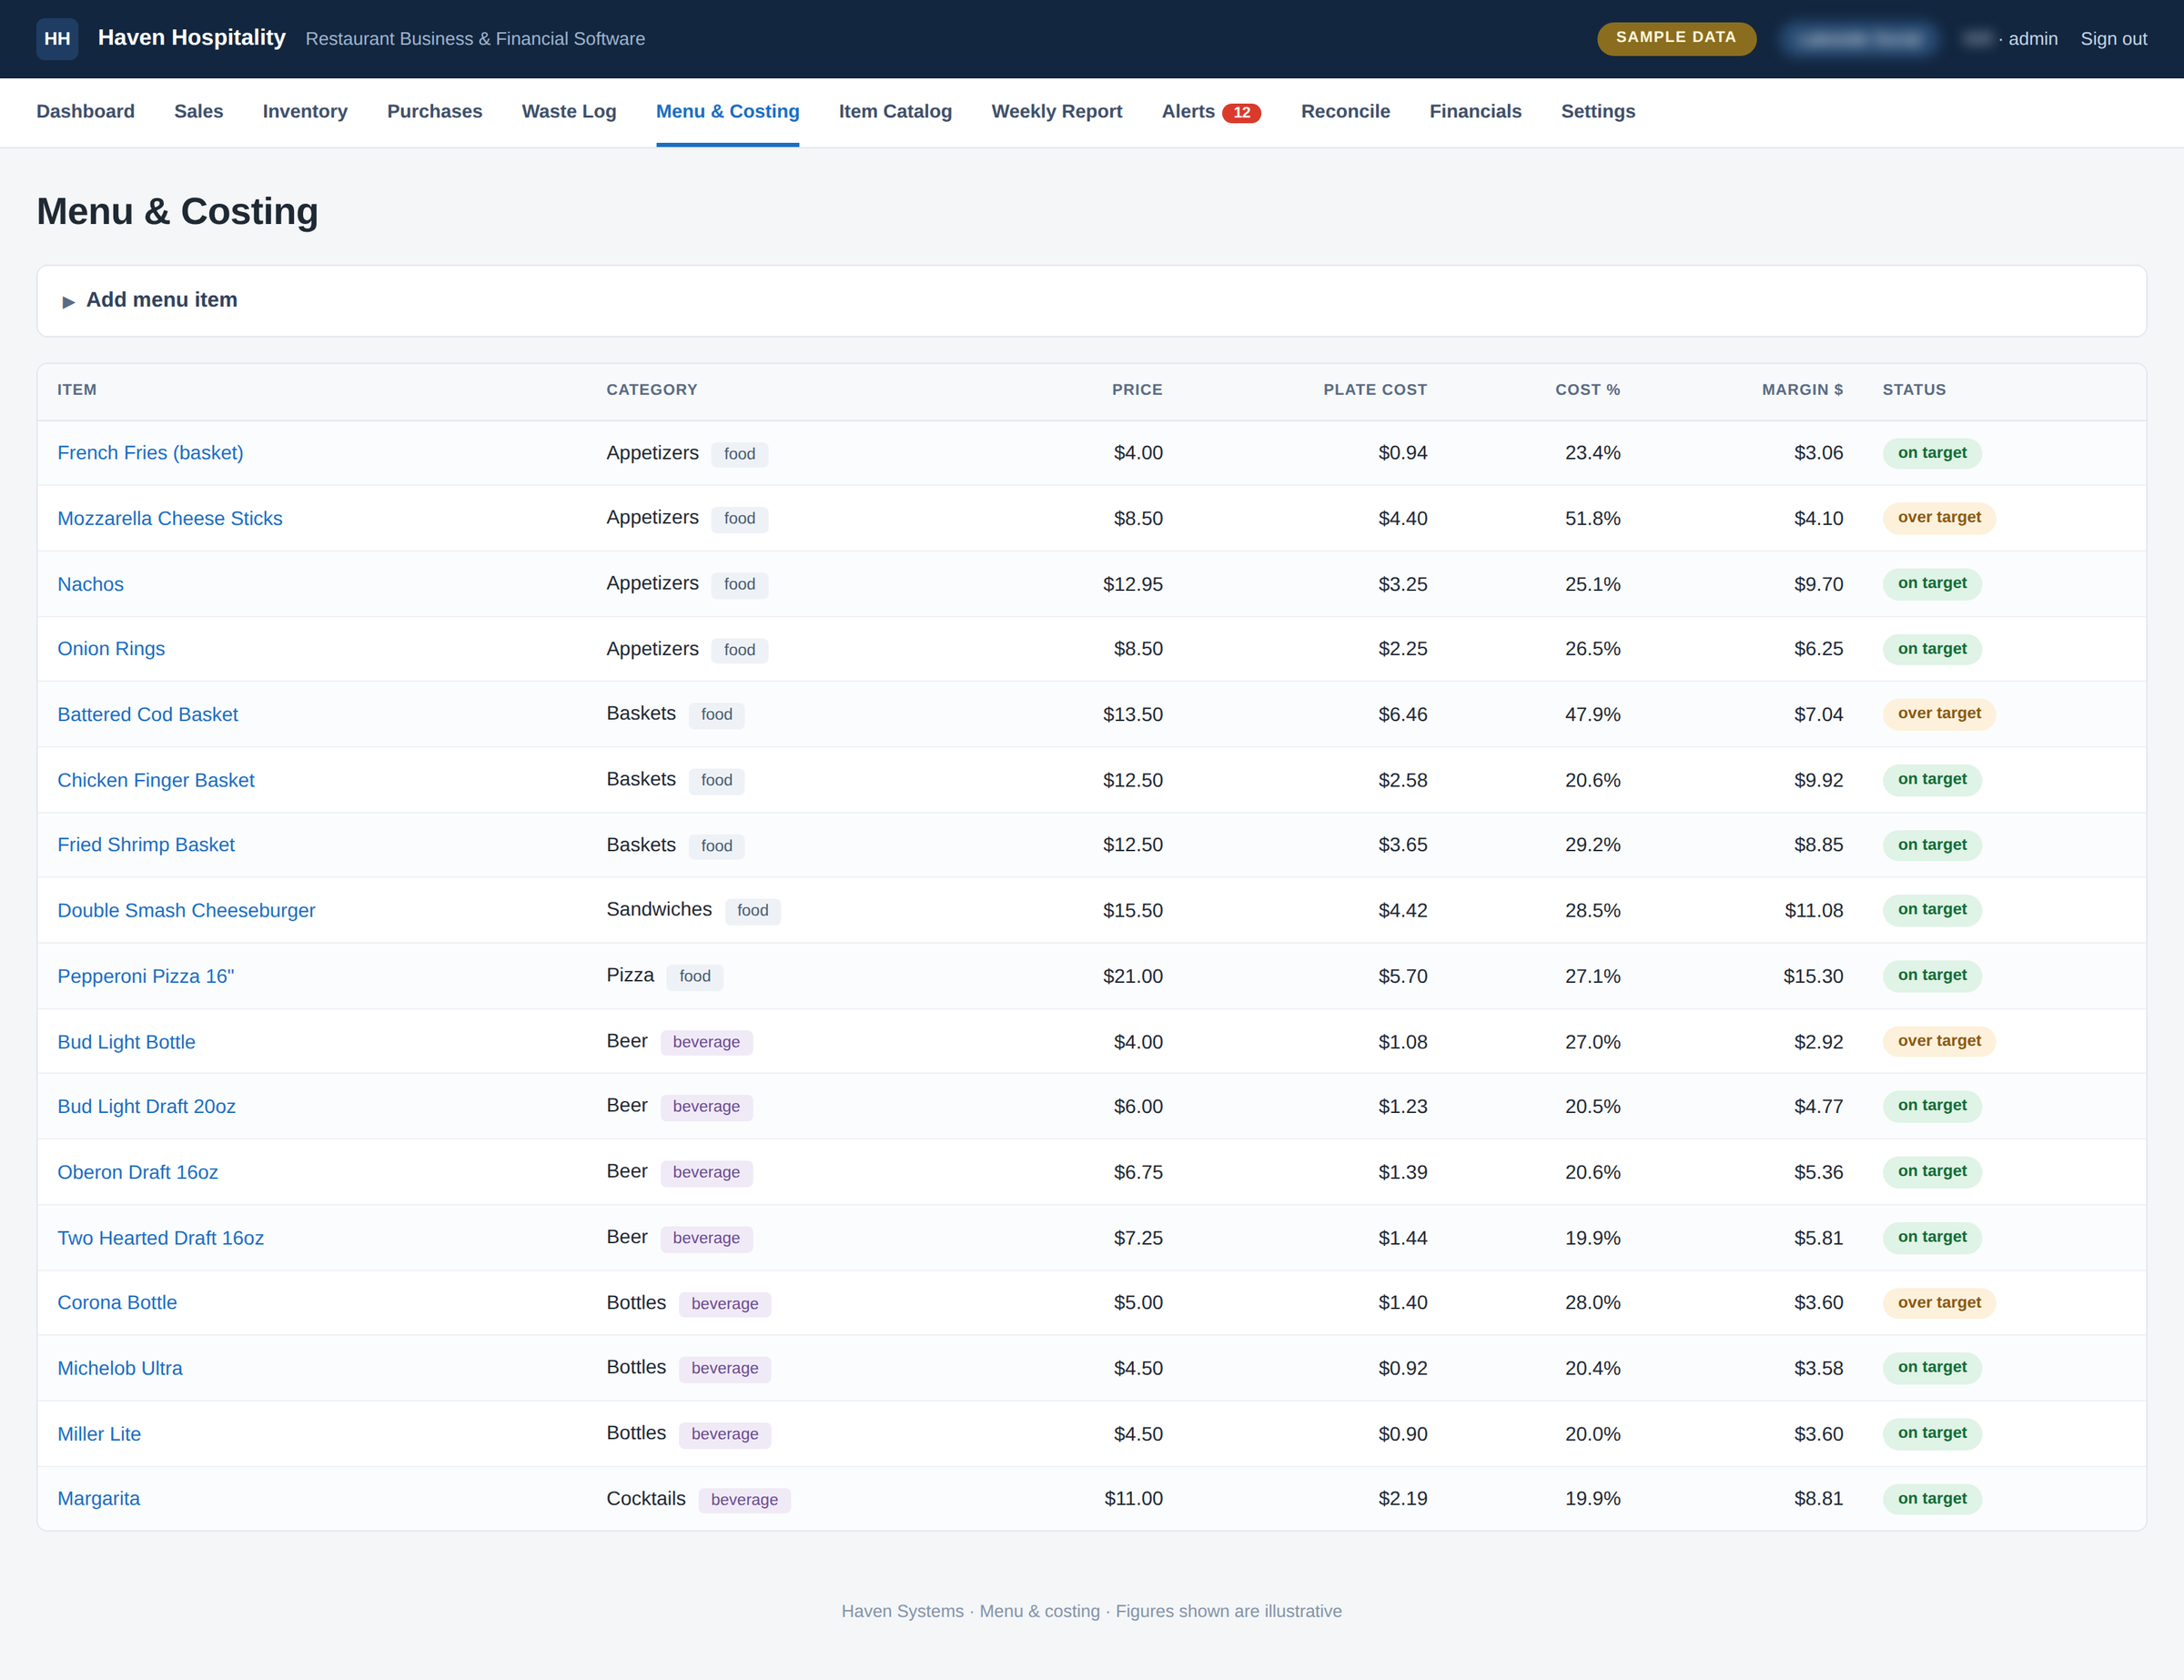Open the Margarita item
The width and height of the screenshot is (2184, 1680).
click(98, 1499)
